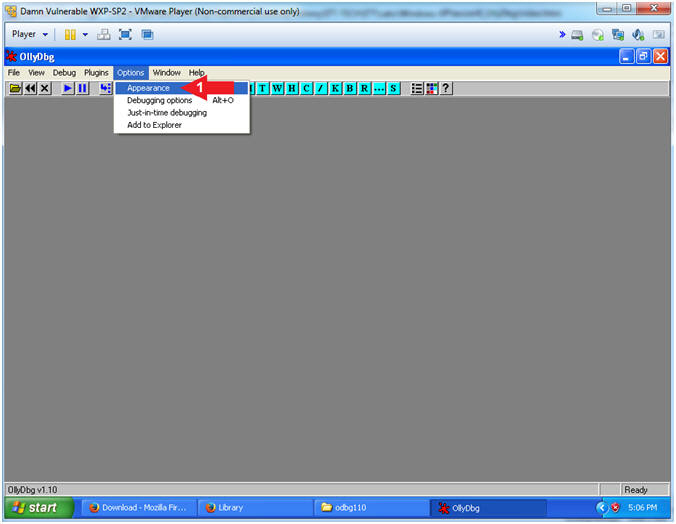Click the Step into toolbar icon
Image resolution: width=676 pixels, height=524 pixels.
pyautogui.click(x=106, y=88)
